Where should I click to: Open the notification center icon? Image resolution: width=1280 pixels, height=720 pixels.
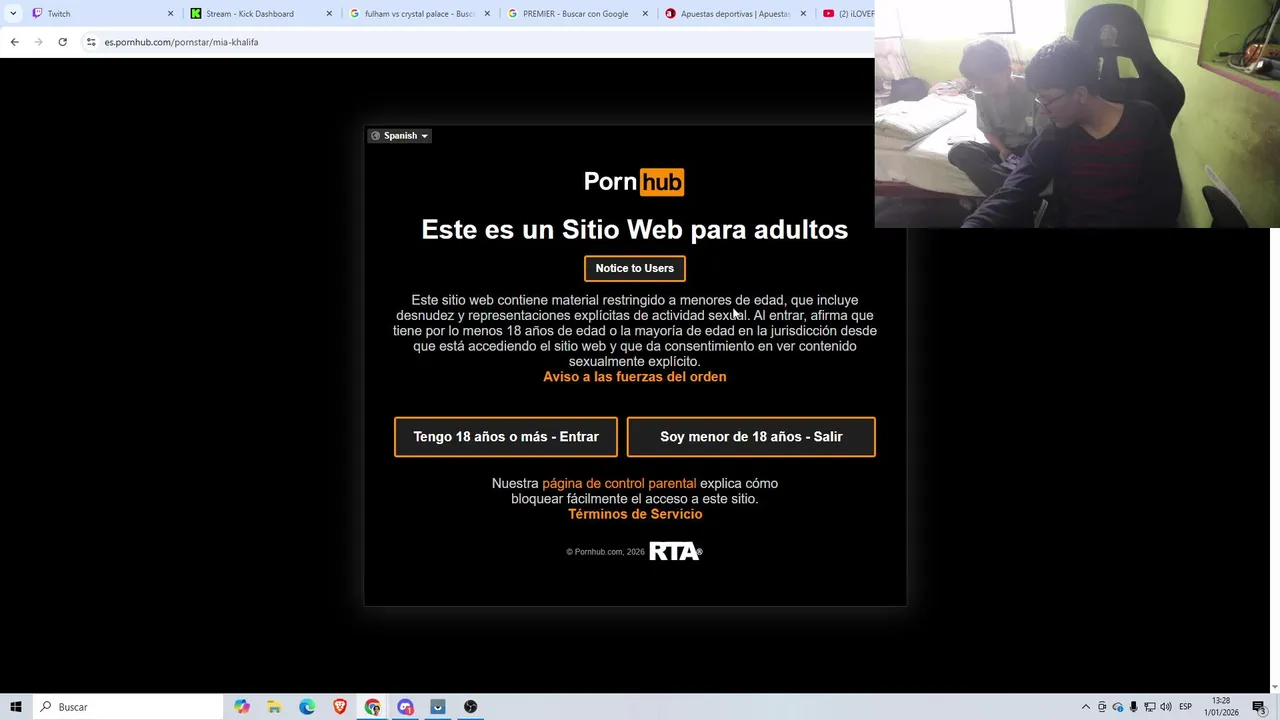[1259, 707]
